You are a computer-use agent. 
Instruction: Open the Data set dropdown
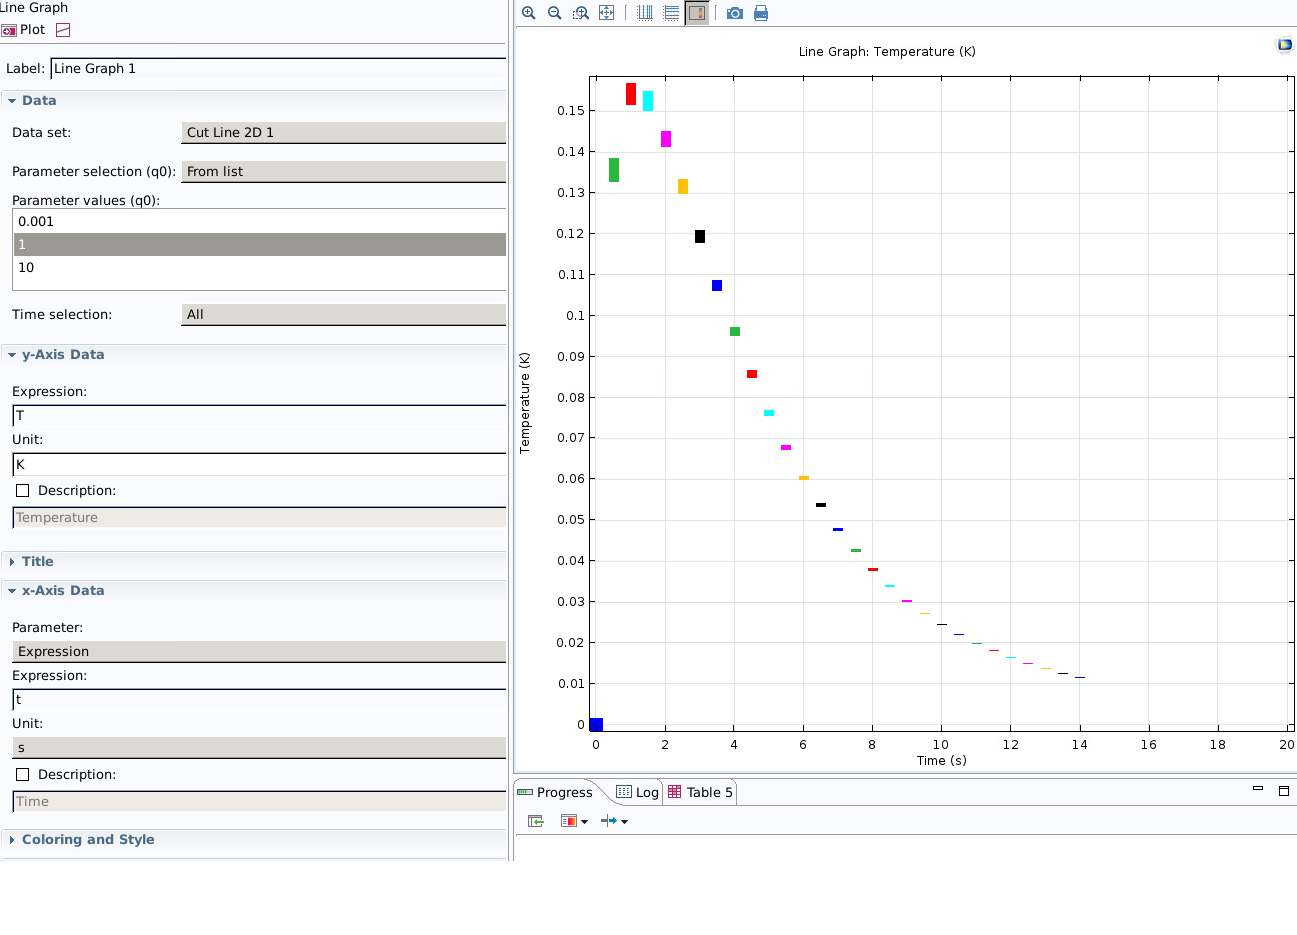pos(343,133)
